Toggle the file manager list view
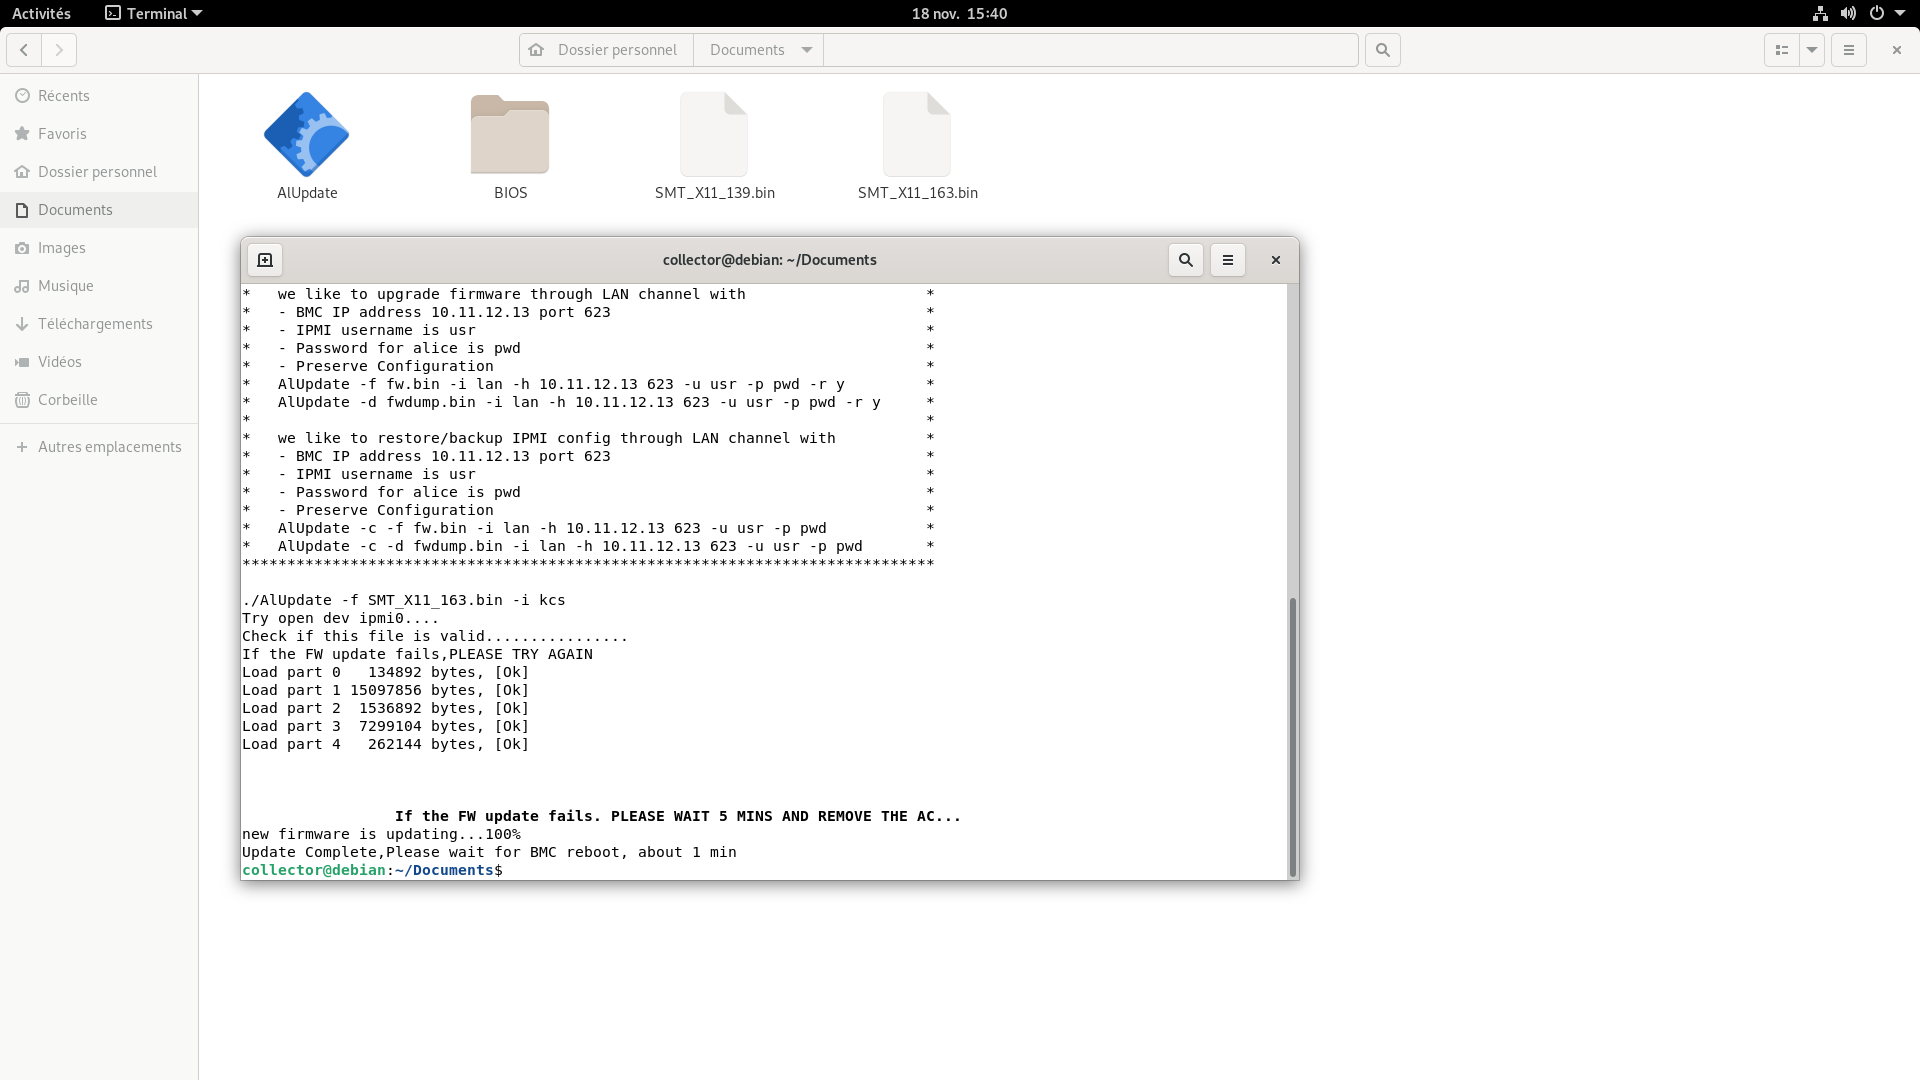This screenshot has height=1080, width=1920. [x=1781, y=50]
